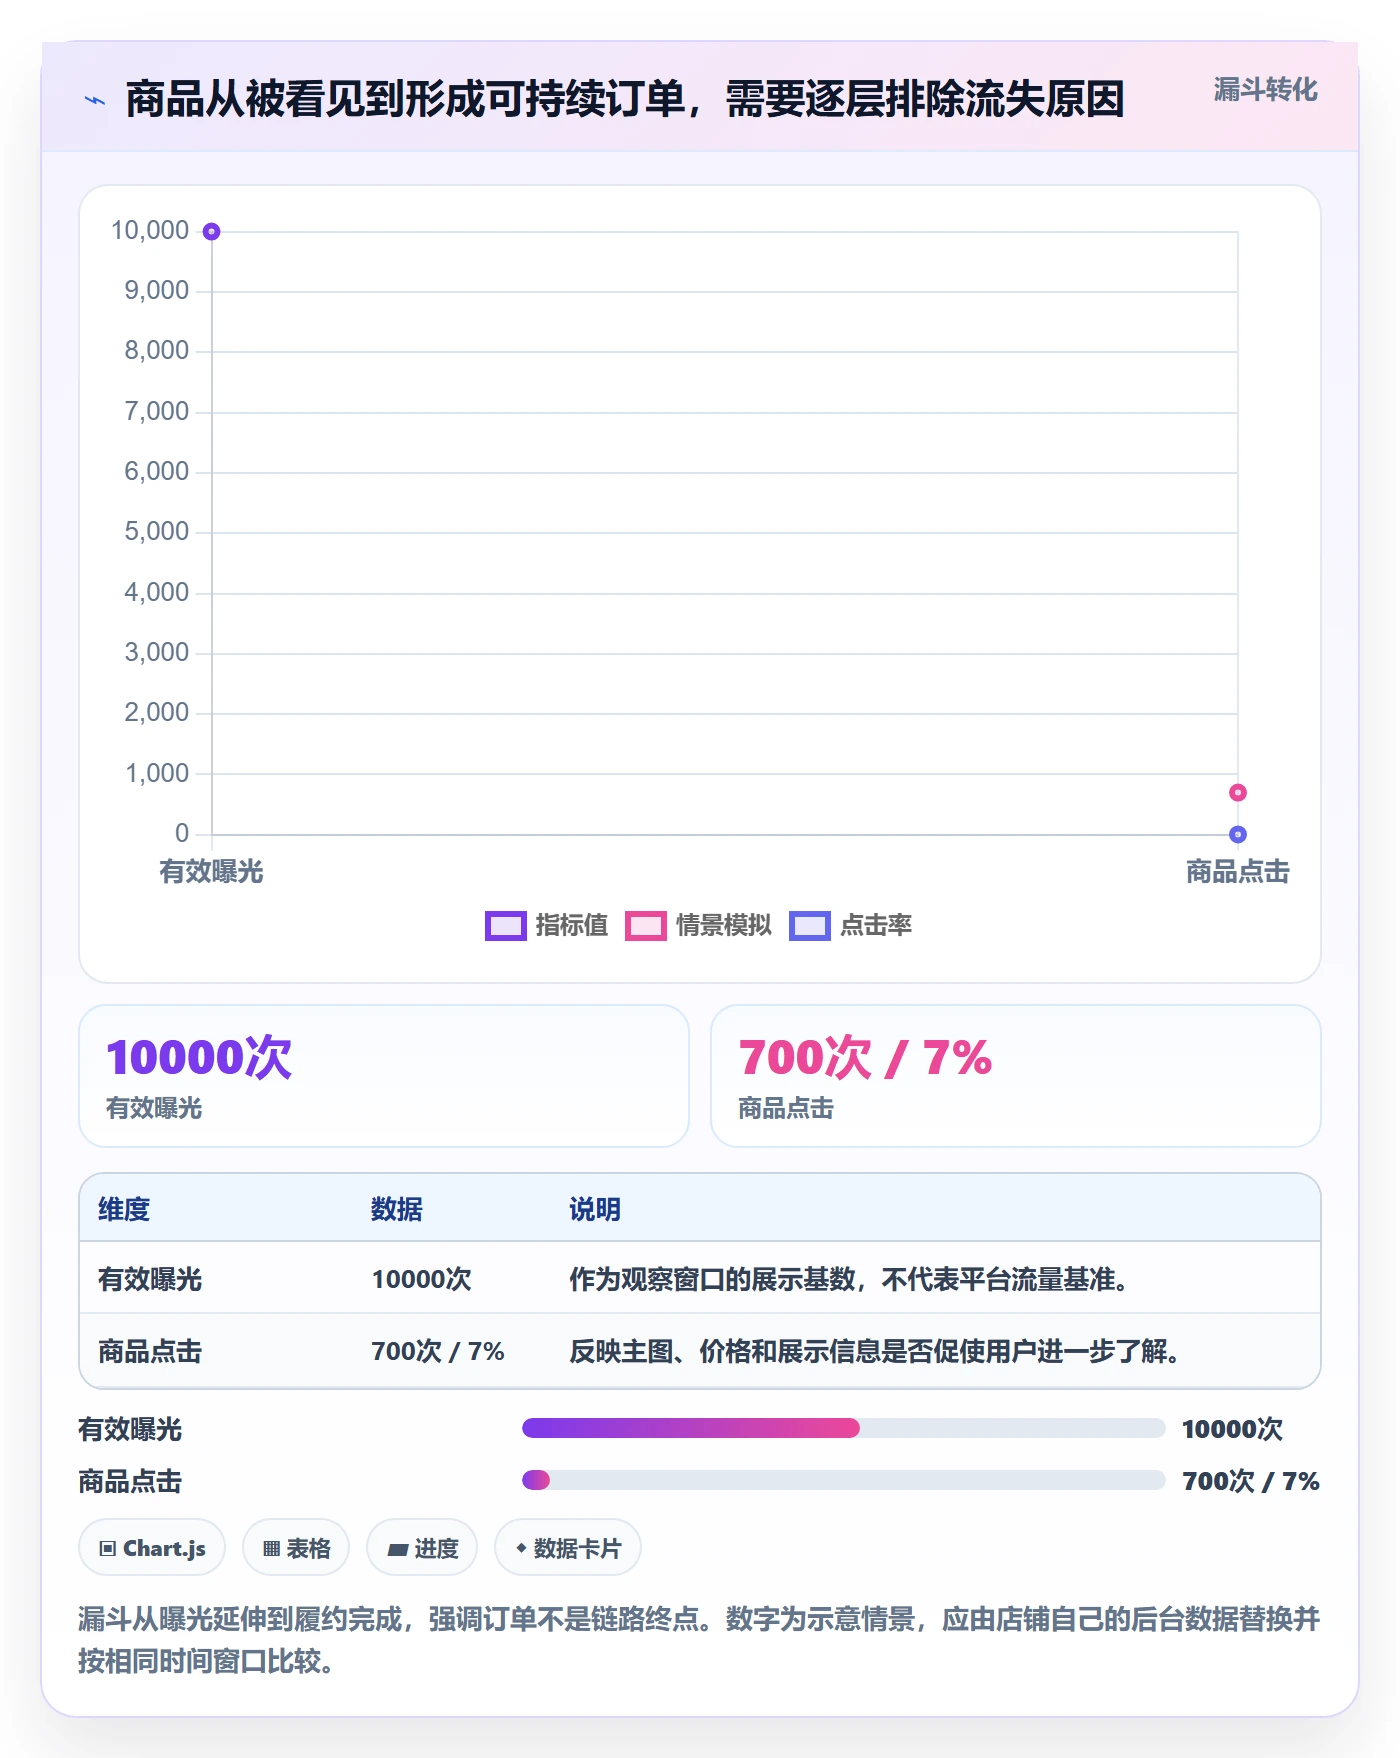Click the grid icon in the 表格 chip
The image size is (1400, 1758).
coord(271,1549)
